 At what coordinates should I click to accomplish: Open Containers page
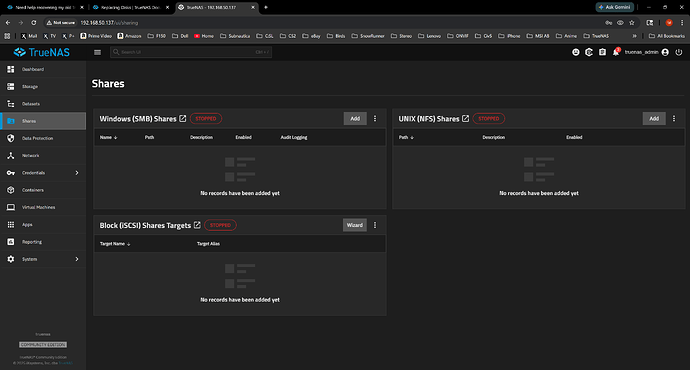coord(43,190)
